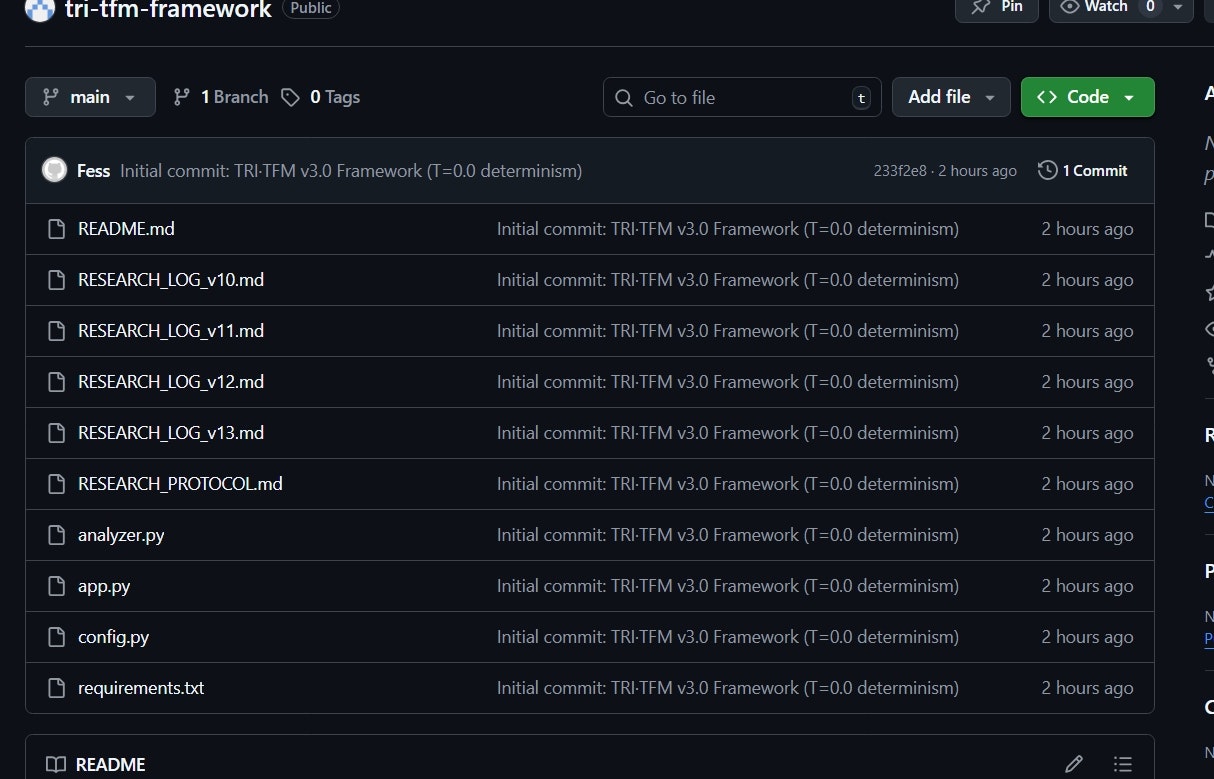Open the analyzer.py file
Image resolution: width=1214 pixels, height=779 pixels.
tap(120, 534)
